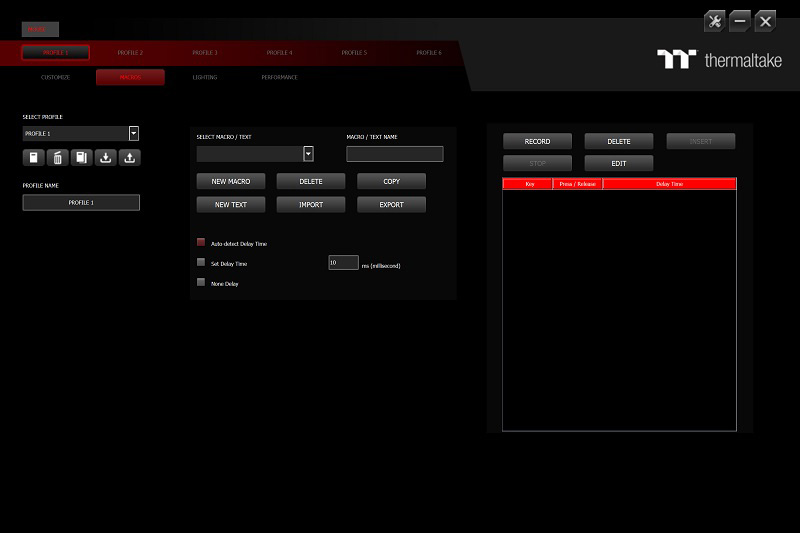Click the import profile download icon

(106, 157)
